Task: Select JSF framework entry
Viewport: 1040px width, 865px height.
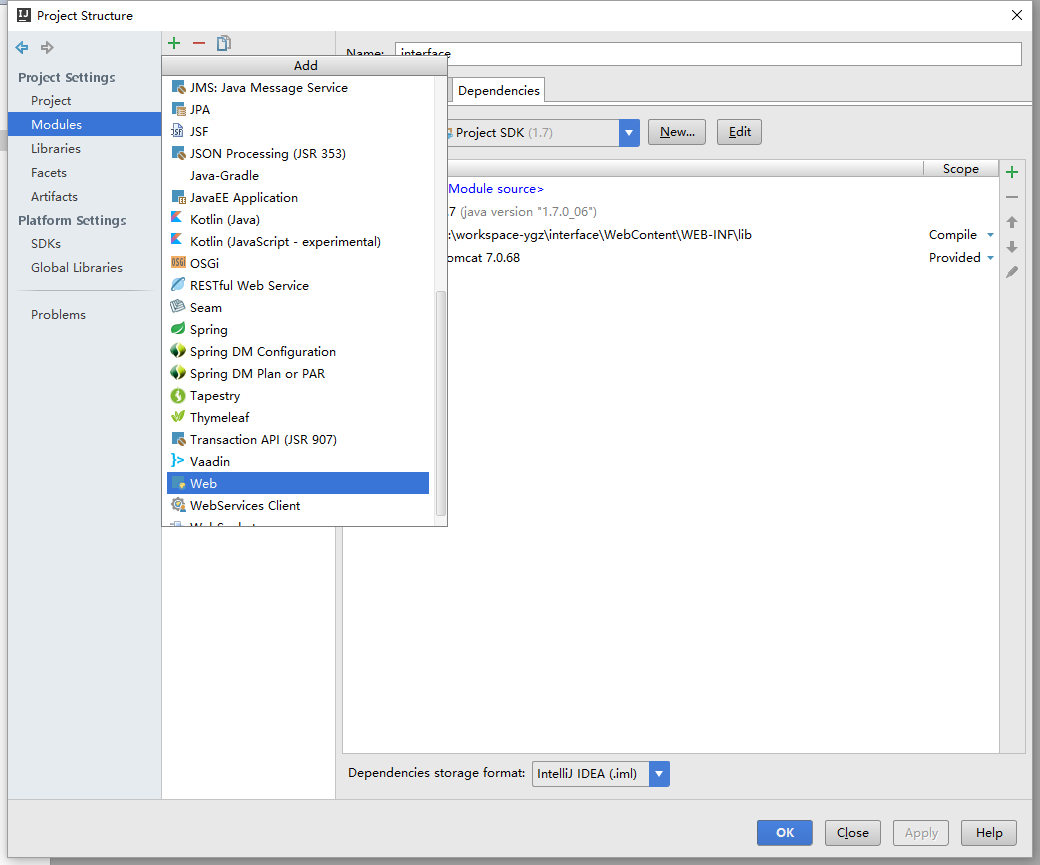Action: [298, 131]
